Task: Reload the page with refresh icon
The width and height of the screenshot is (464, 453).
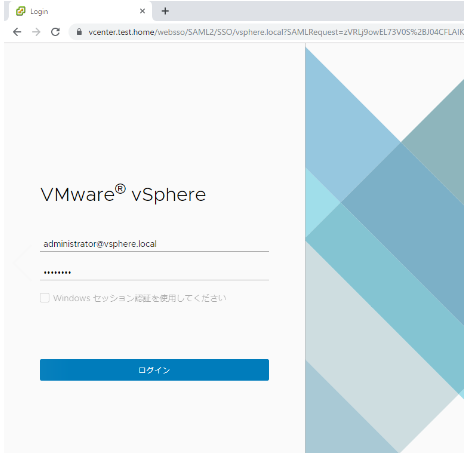Action: [55, 32]
